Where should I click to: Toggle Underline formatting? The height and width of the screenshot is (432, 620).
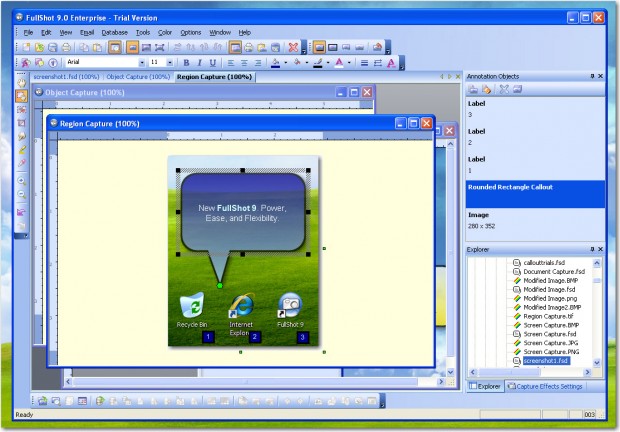213,63
